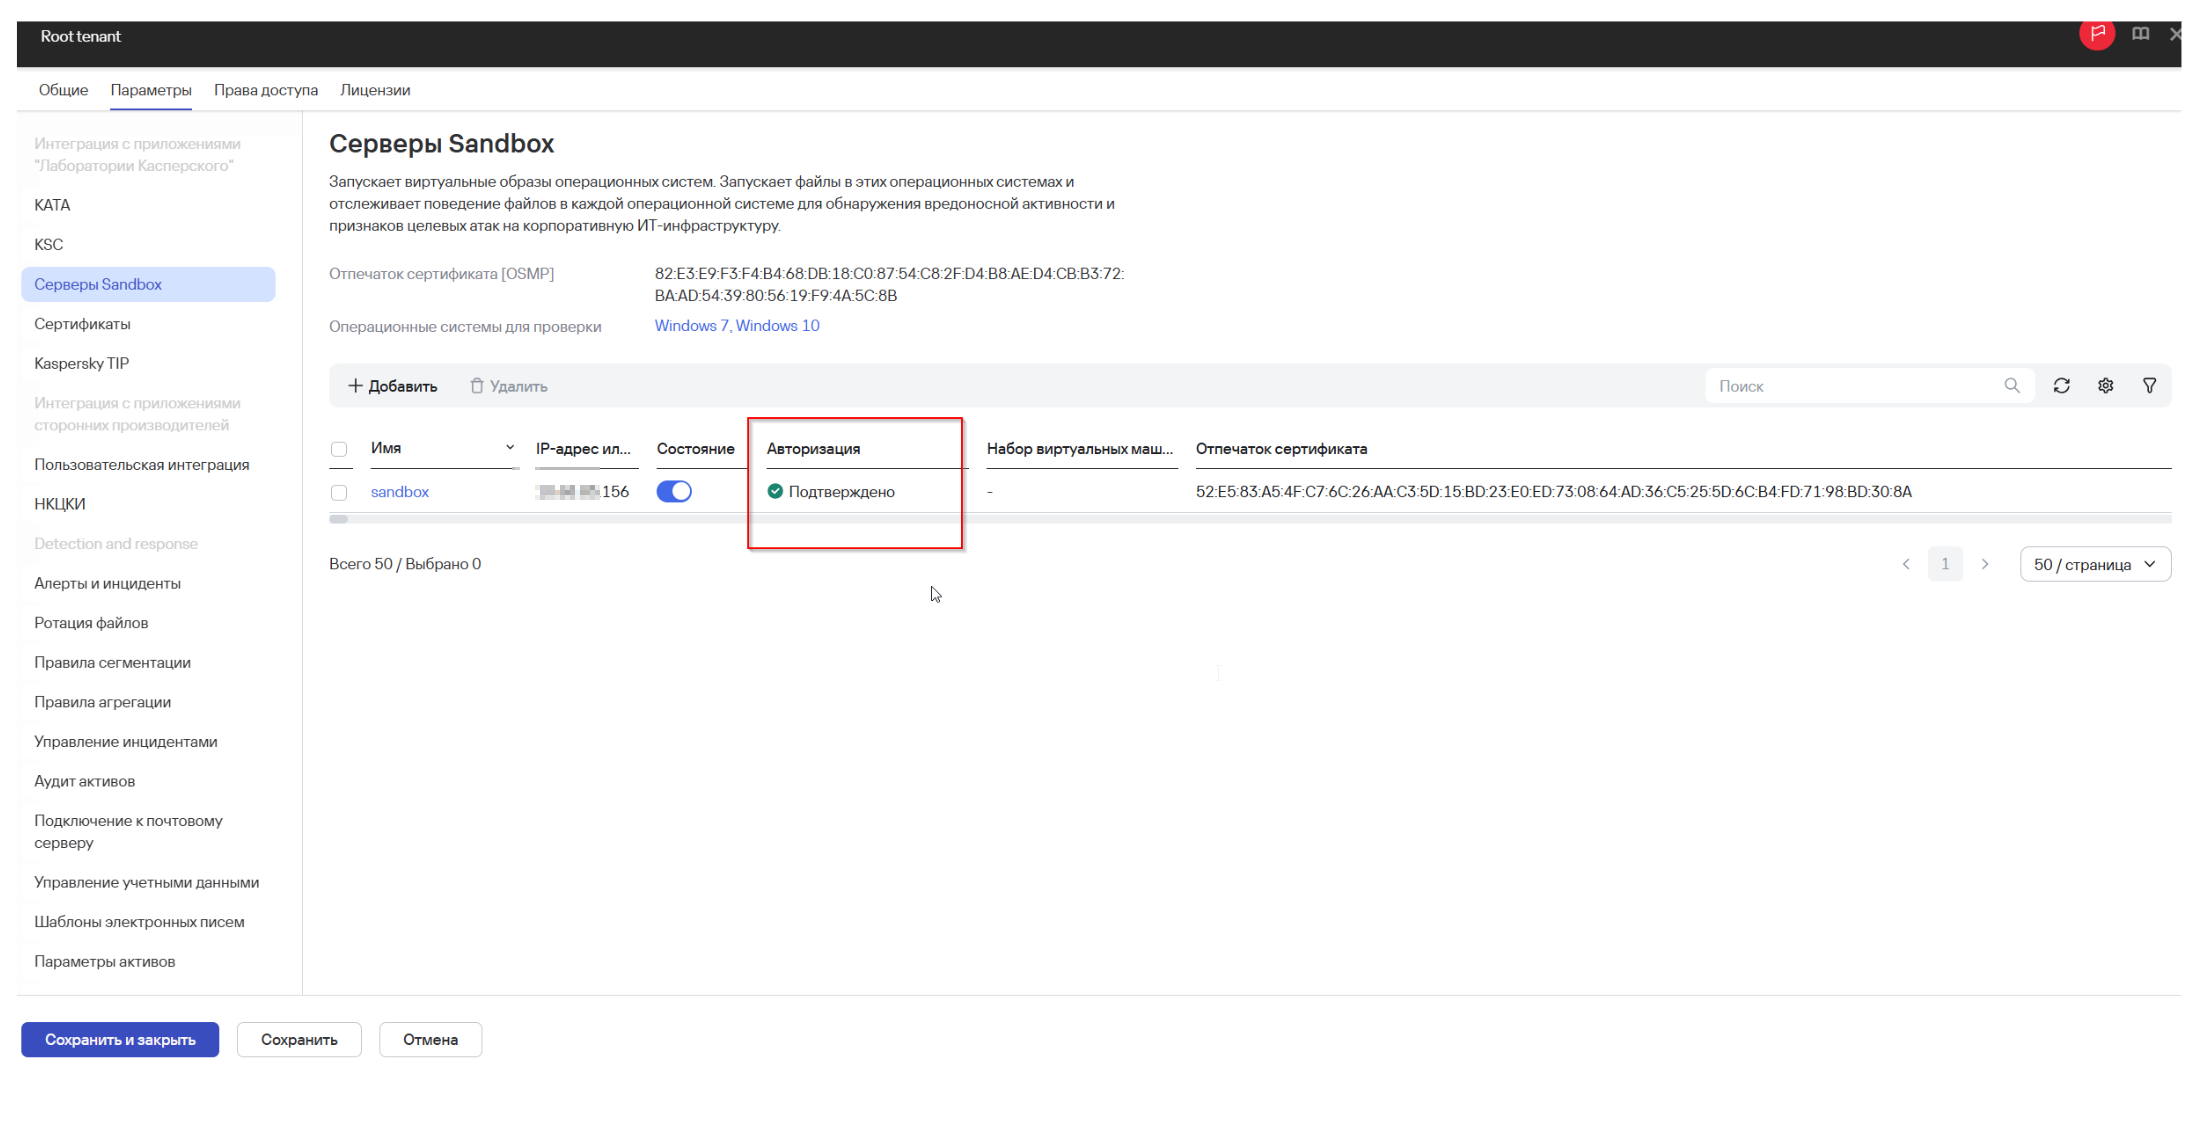Viewport: 2204px width, 1137px height.
Task: Click the Добавить button
Action: tap(392, 387)
